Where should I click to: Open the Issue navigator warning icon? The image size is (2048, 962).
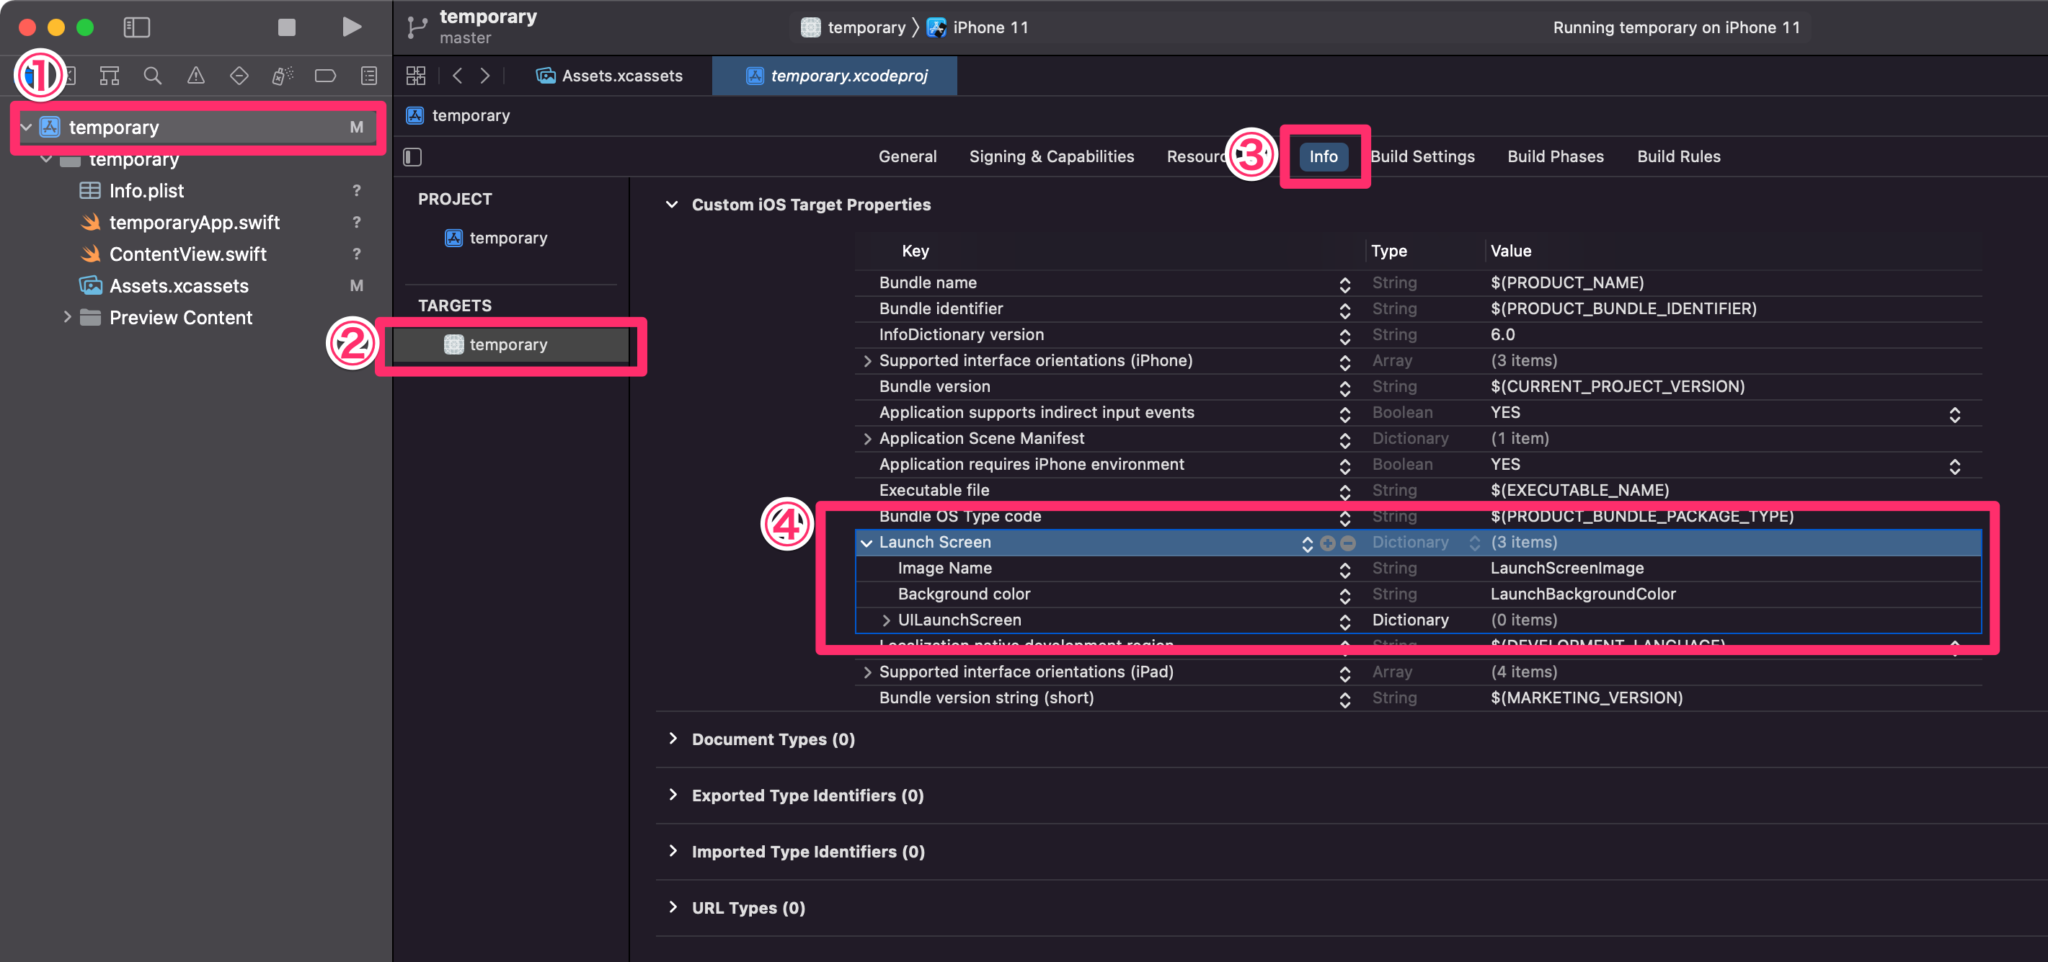click(x=196, y=76)
